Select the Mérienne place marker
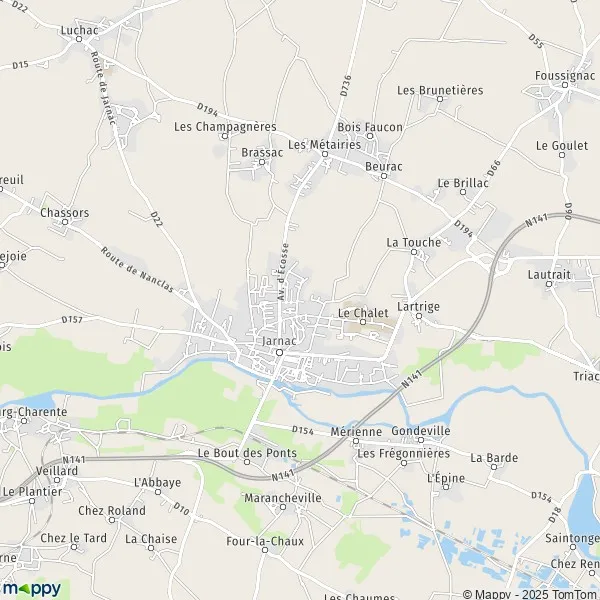 (355, 441)
